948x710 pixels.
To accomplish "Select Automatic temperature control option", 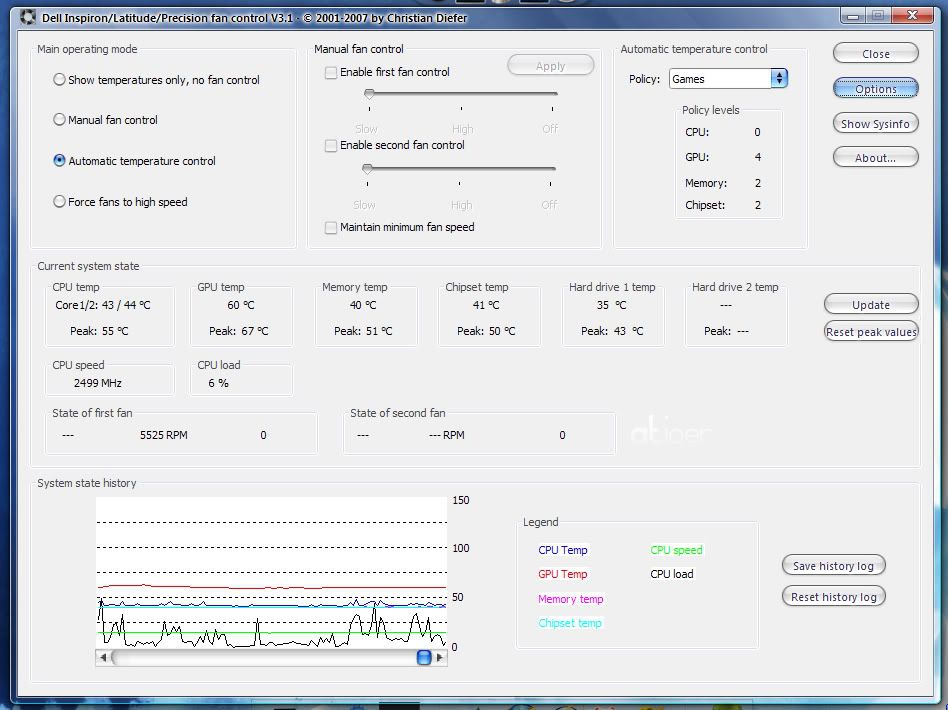I will [60, 161].
